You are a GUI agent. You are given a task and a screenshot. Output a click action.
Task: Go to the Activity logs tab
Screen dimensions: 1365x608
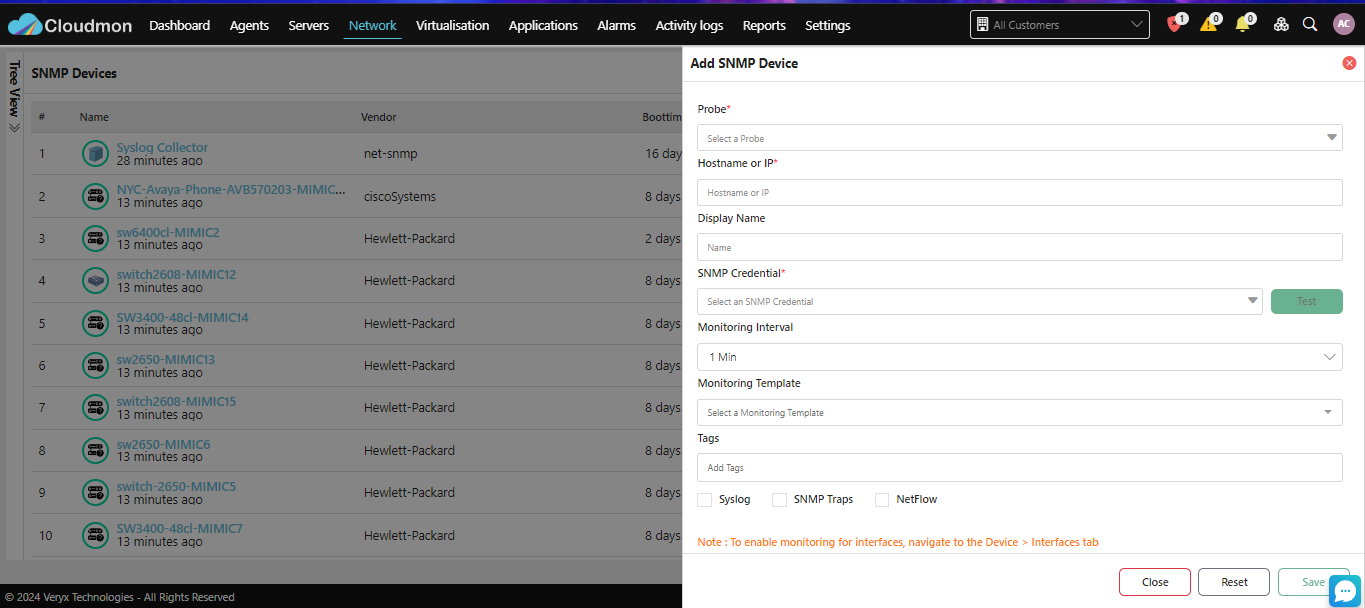click(x=689, y=25)
